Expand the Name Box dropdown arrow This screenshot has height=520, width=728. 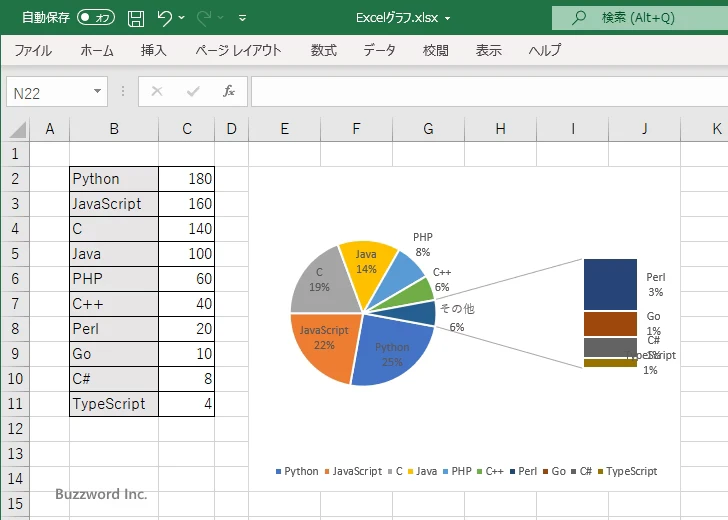click(98, 91)
